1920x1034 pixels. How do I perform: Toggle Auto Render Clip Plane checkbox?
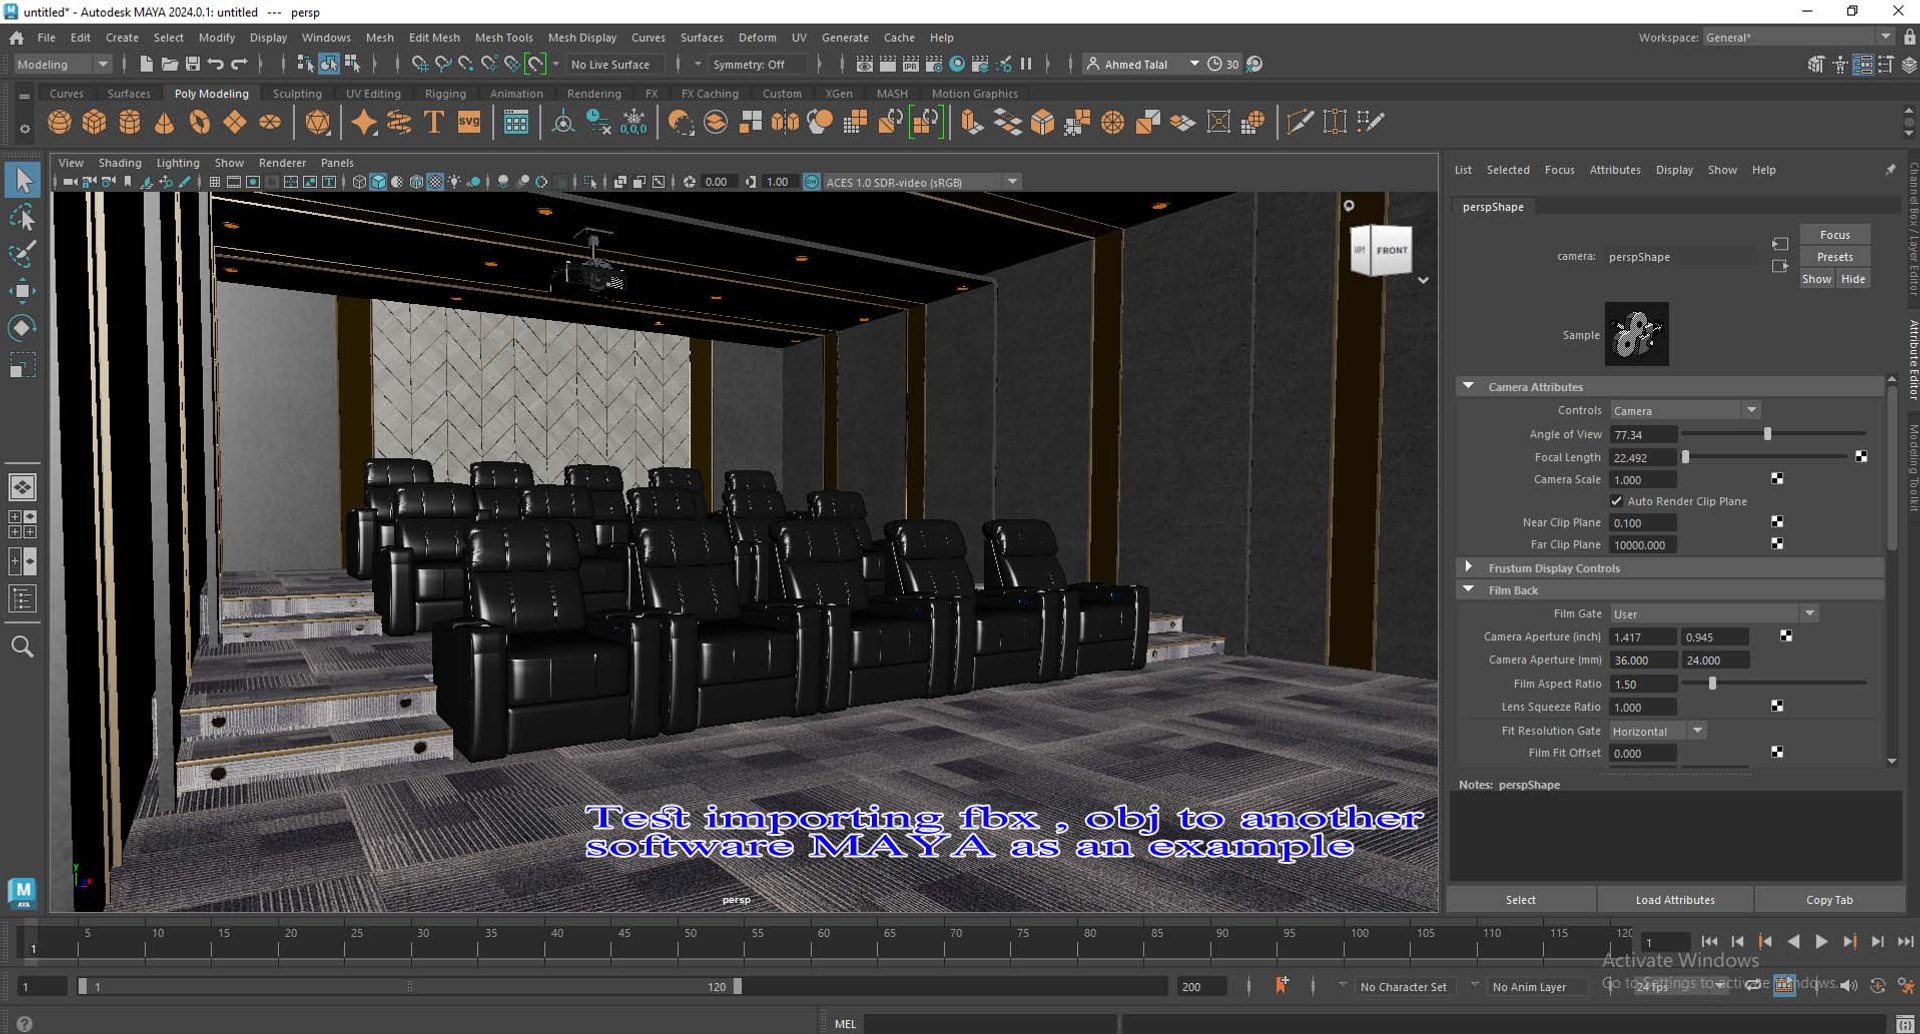pyautogui.click(x=1617, y=500)
